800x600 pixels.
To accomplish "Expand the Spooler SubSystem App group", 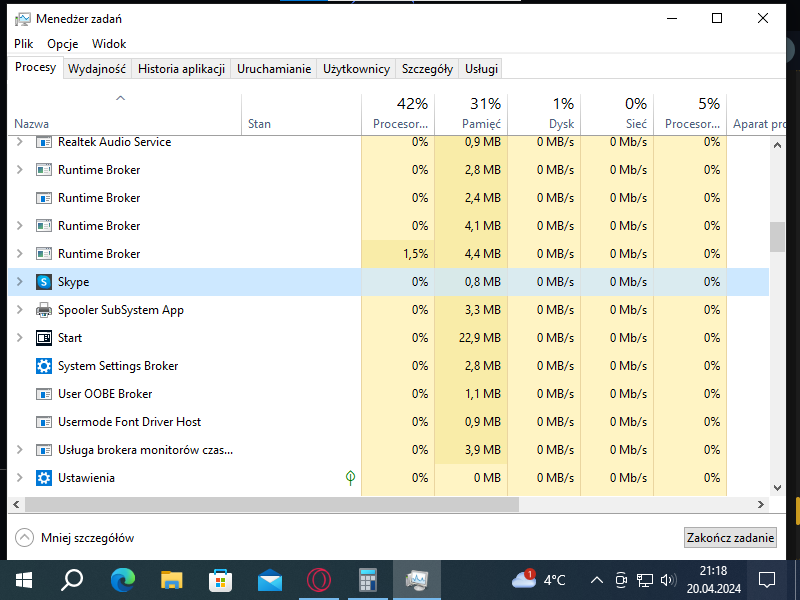I will (19, 310).
